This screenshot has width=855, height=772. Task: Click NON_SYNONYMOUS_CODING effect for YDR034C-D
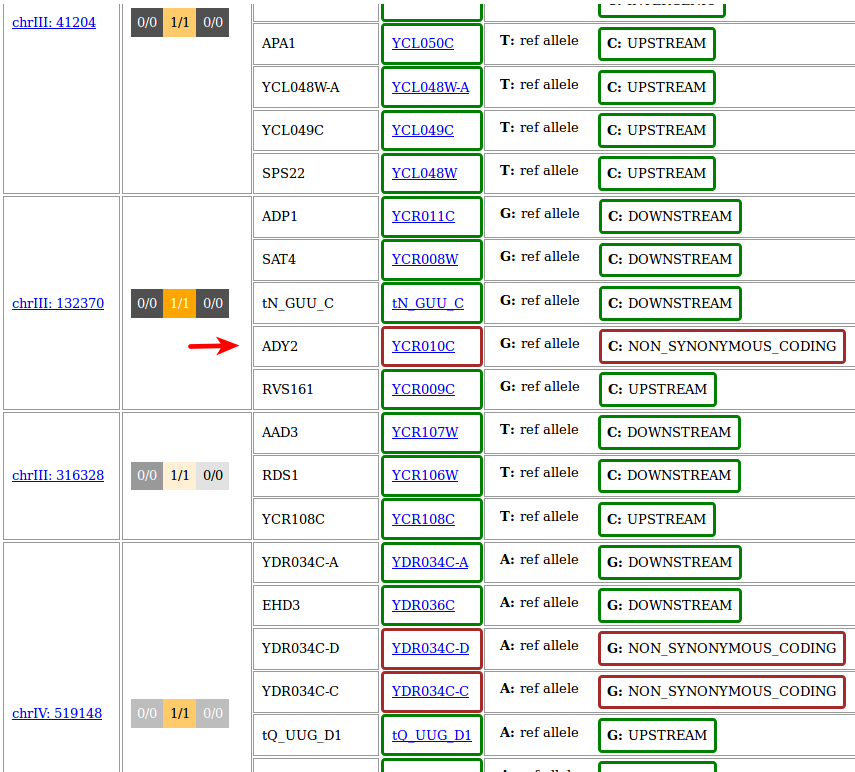[x=721, y=648]
